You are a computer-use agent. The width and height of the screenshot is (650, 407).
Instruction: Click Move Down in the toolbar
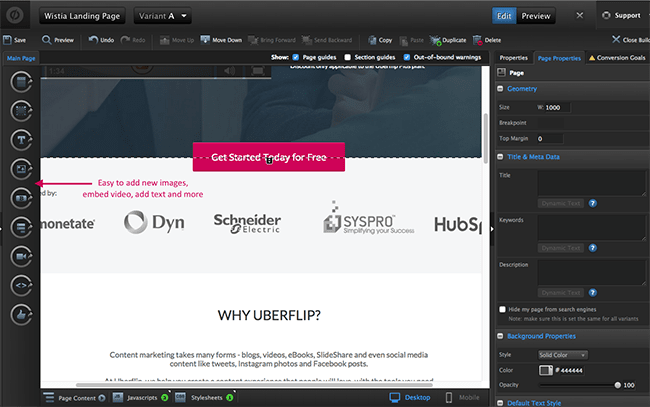pyautogui.click(x=221, y=40)
